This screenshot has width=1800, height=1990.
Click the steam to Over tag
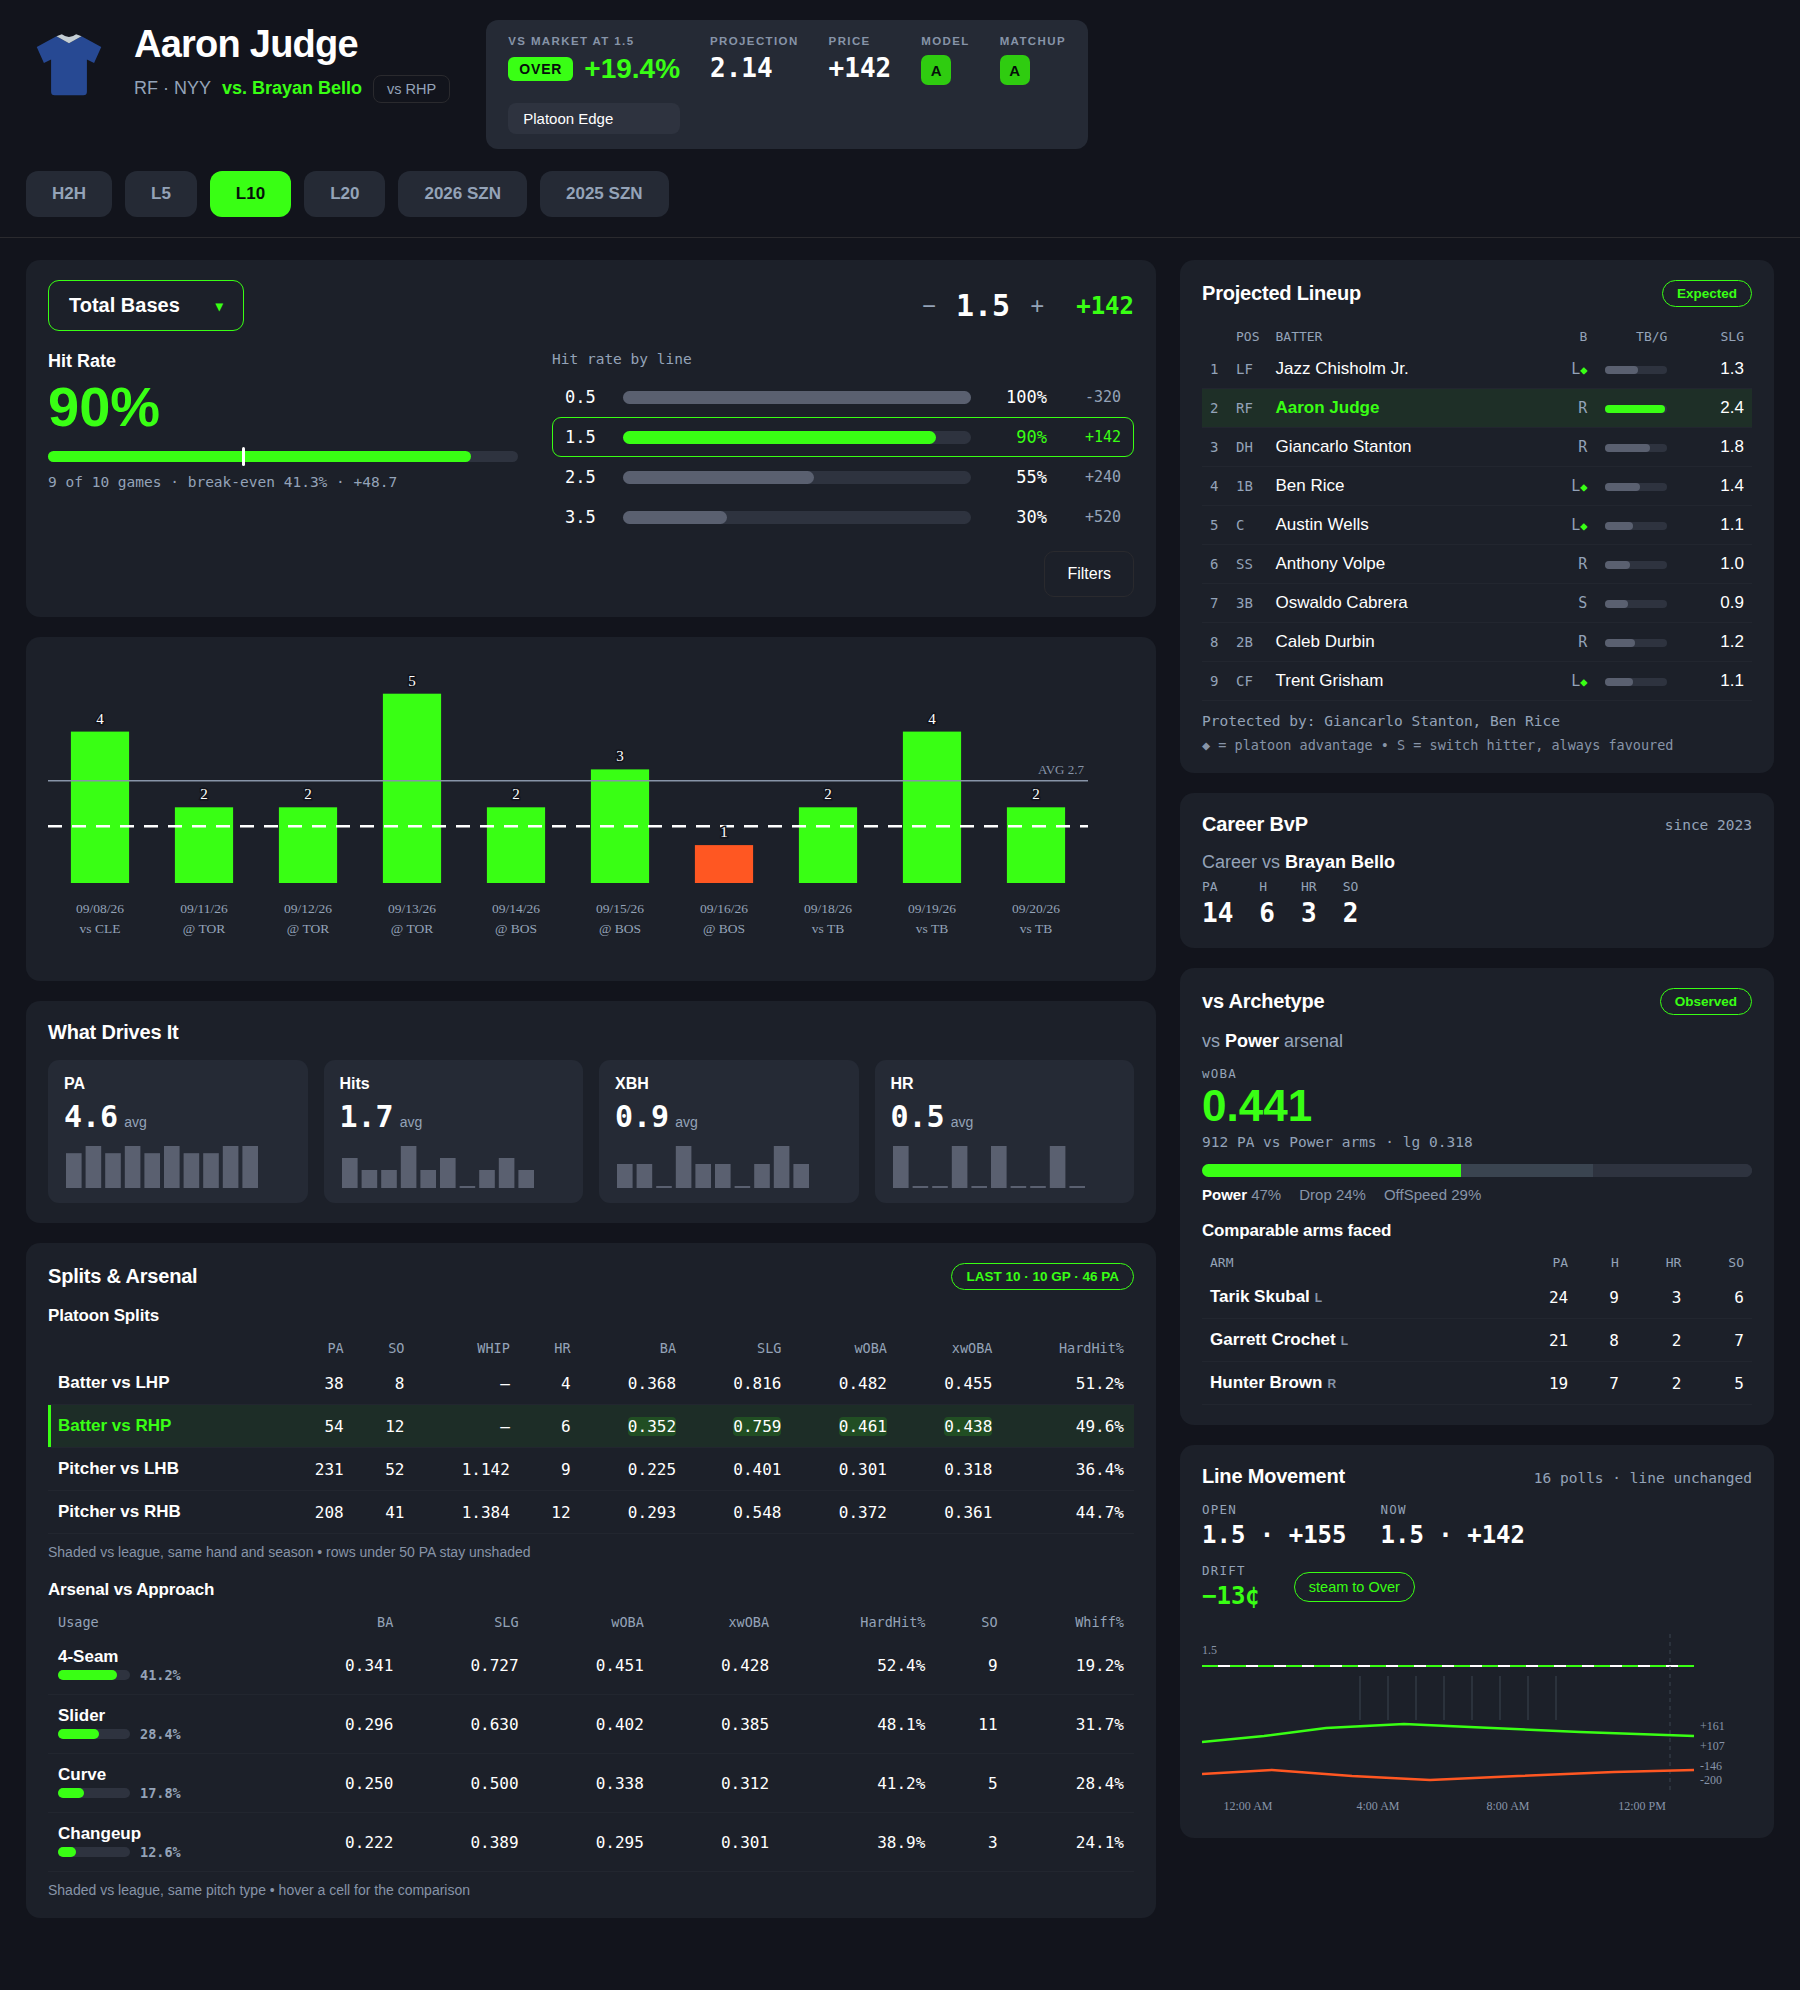pyautogui.click(x=1354, y=1587)
